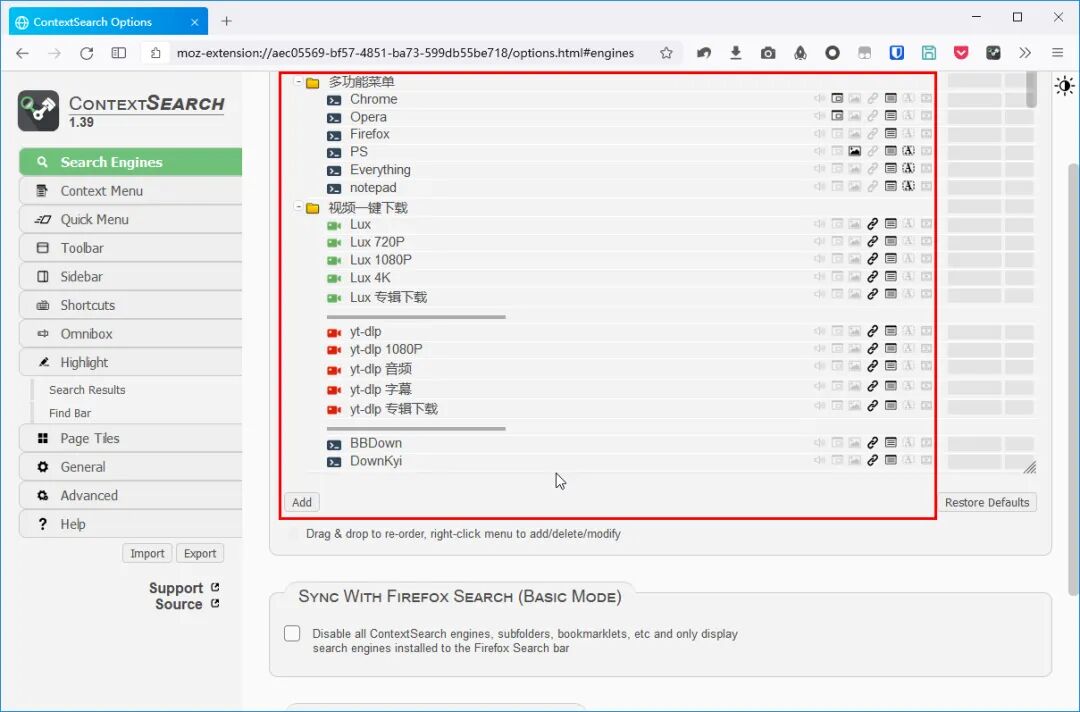
Task: Toggle the Firefox sidebar icon
Action: pos(118,53)
